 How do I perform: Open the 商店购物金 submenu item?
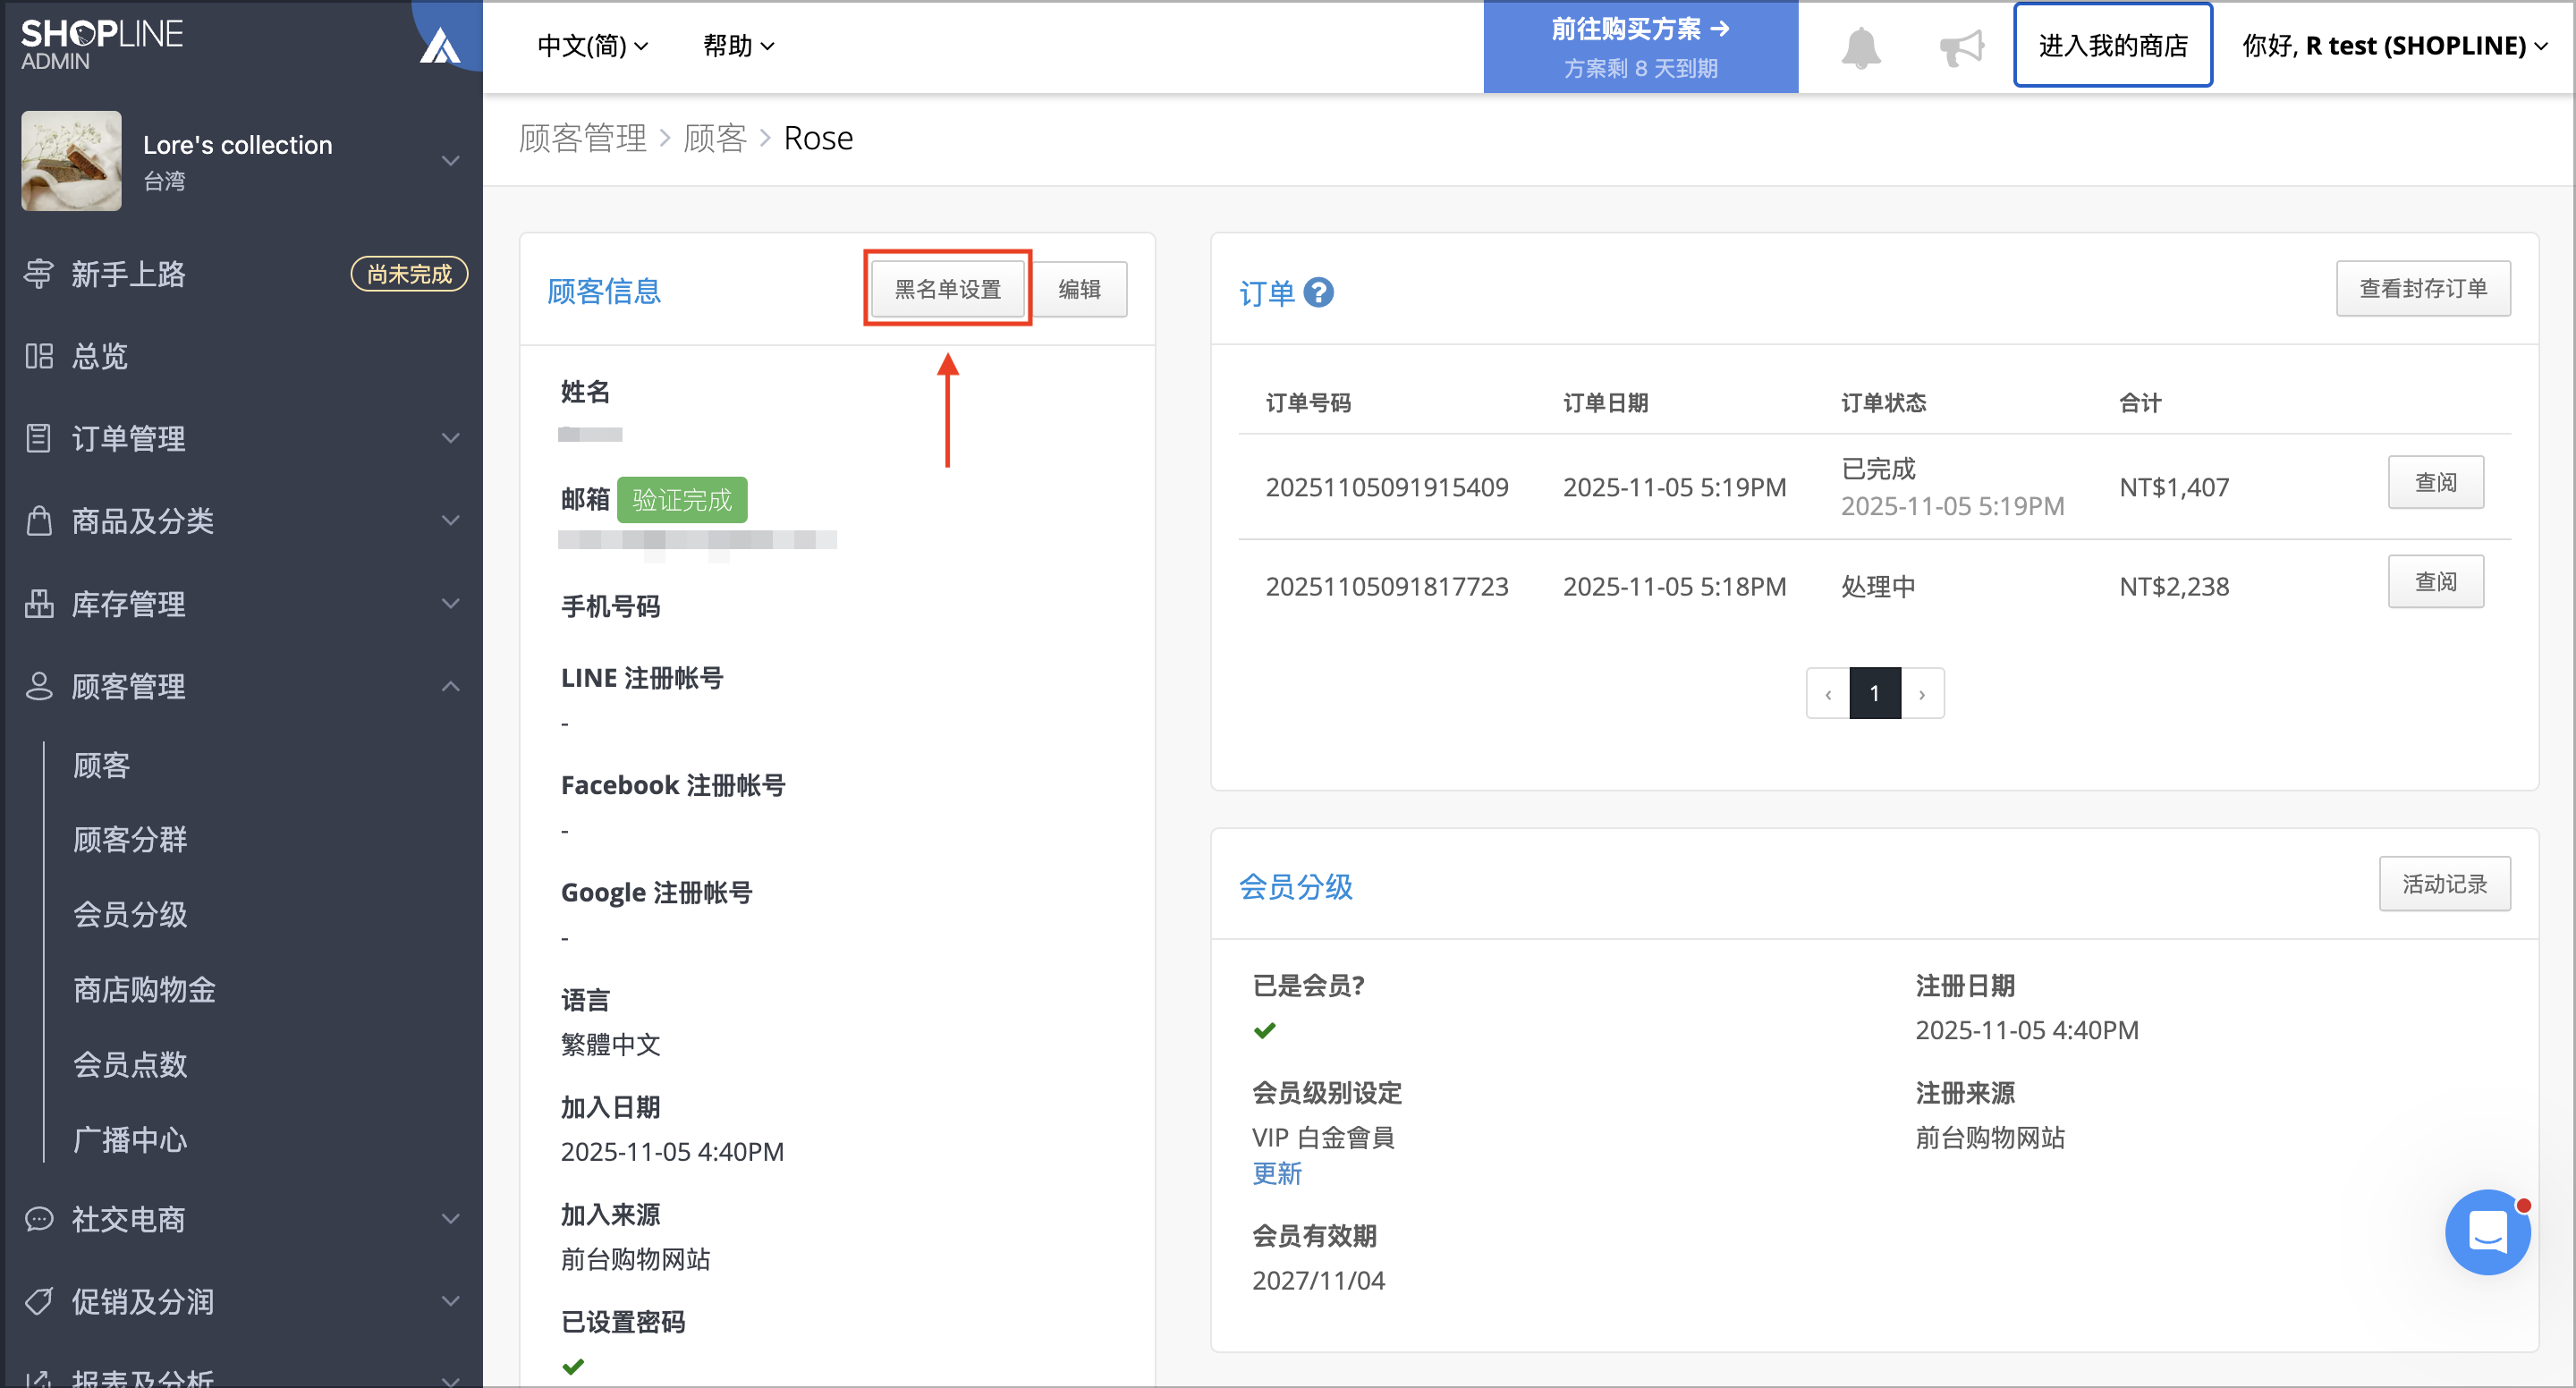[x=144, y=989]
